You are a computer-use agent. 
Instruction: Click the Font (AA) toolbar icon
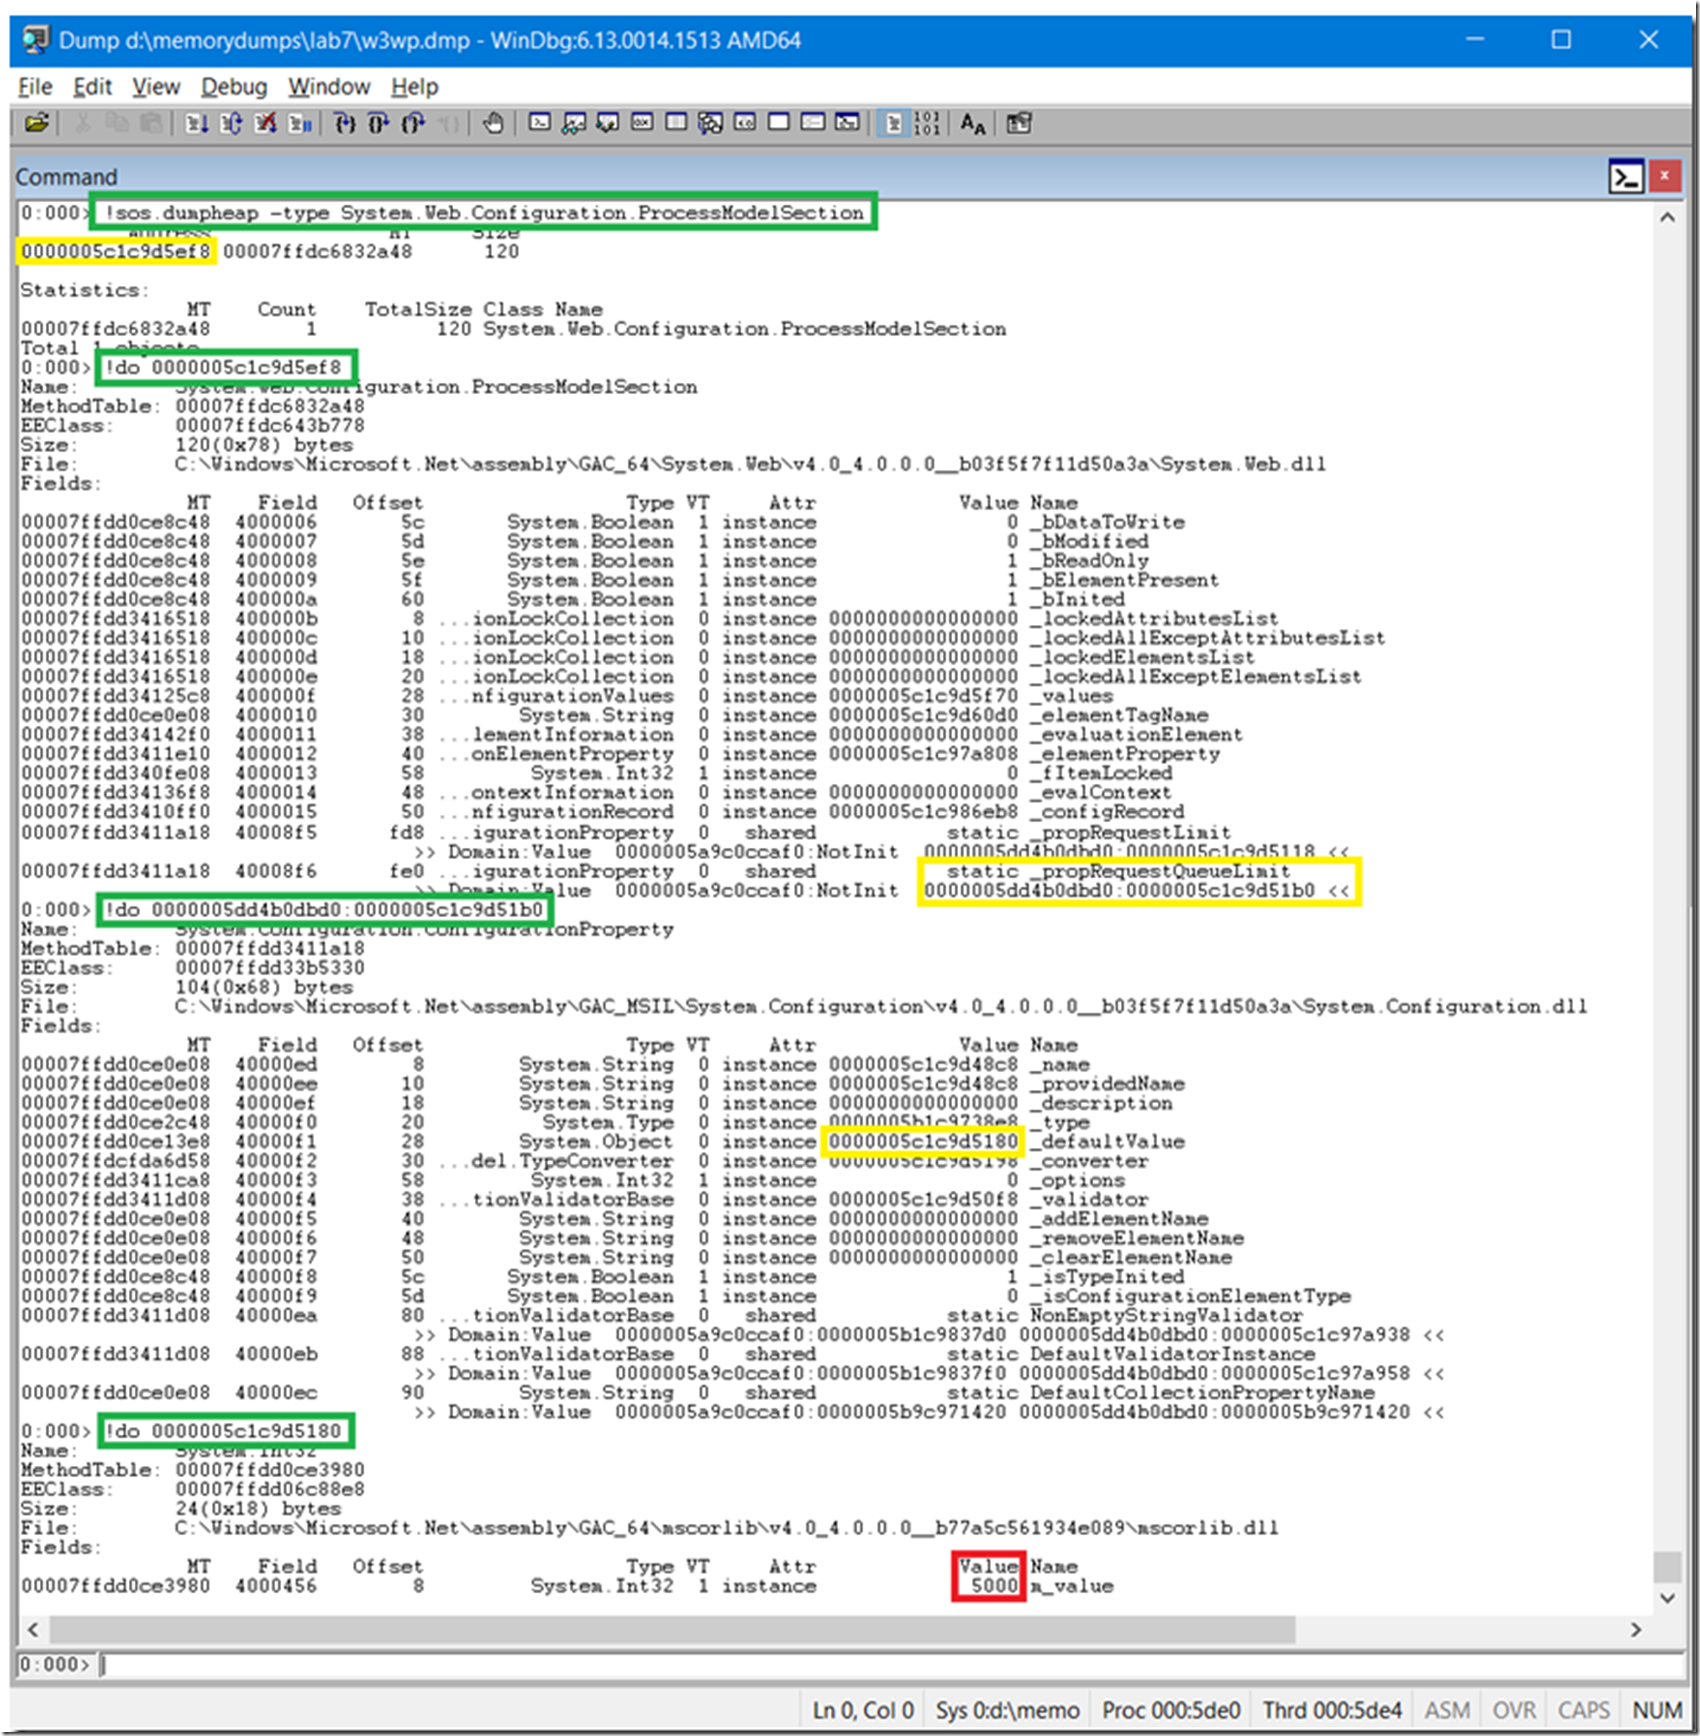tap(972, 123)
